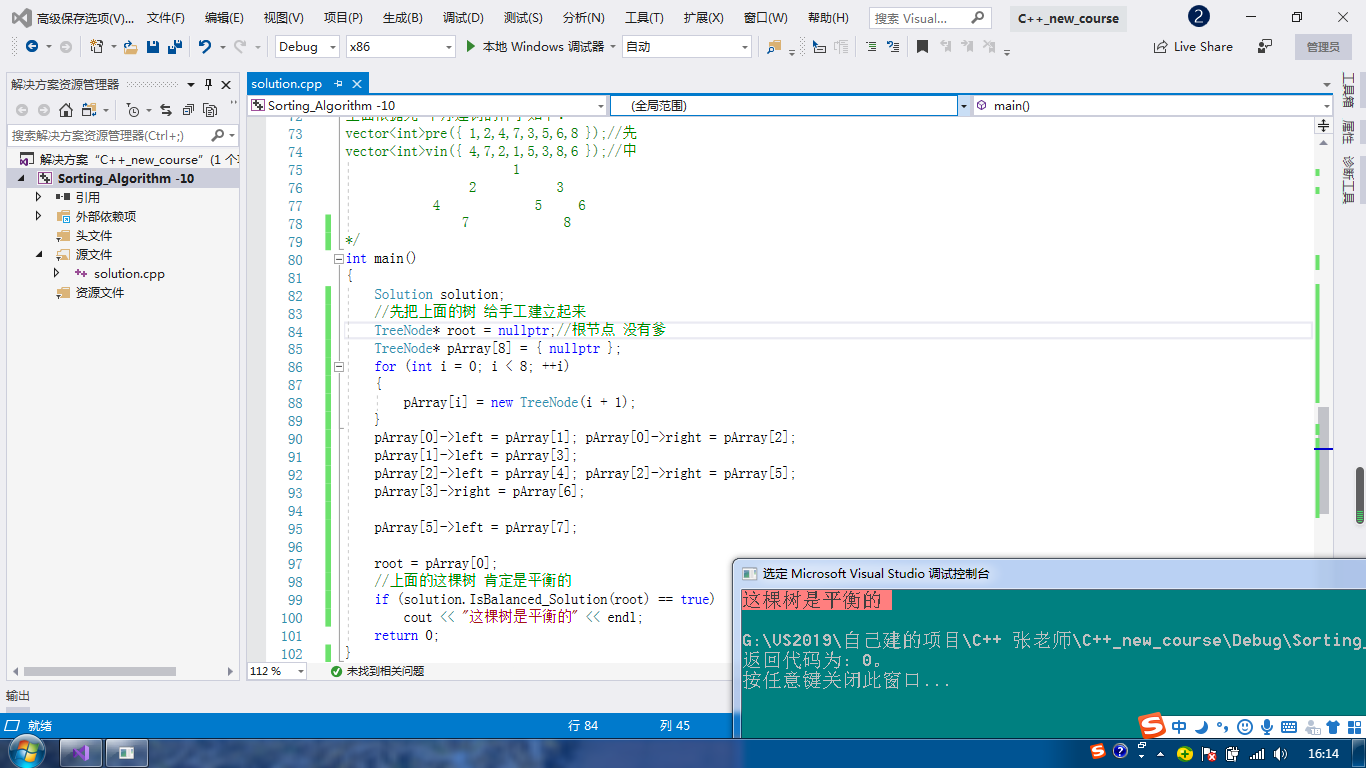Click the Sogou microphone voice input icon
This screenshot has width=1366, height=768.
coord(1267,727)
